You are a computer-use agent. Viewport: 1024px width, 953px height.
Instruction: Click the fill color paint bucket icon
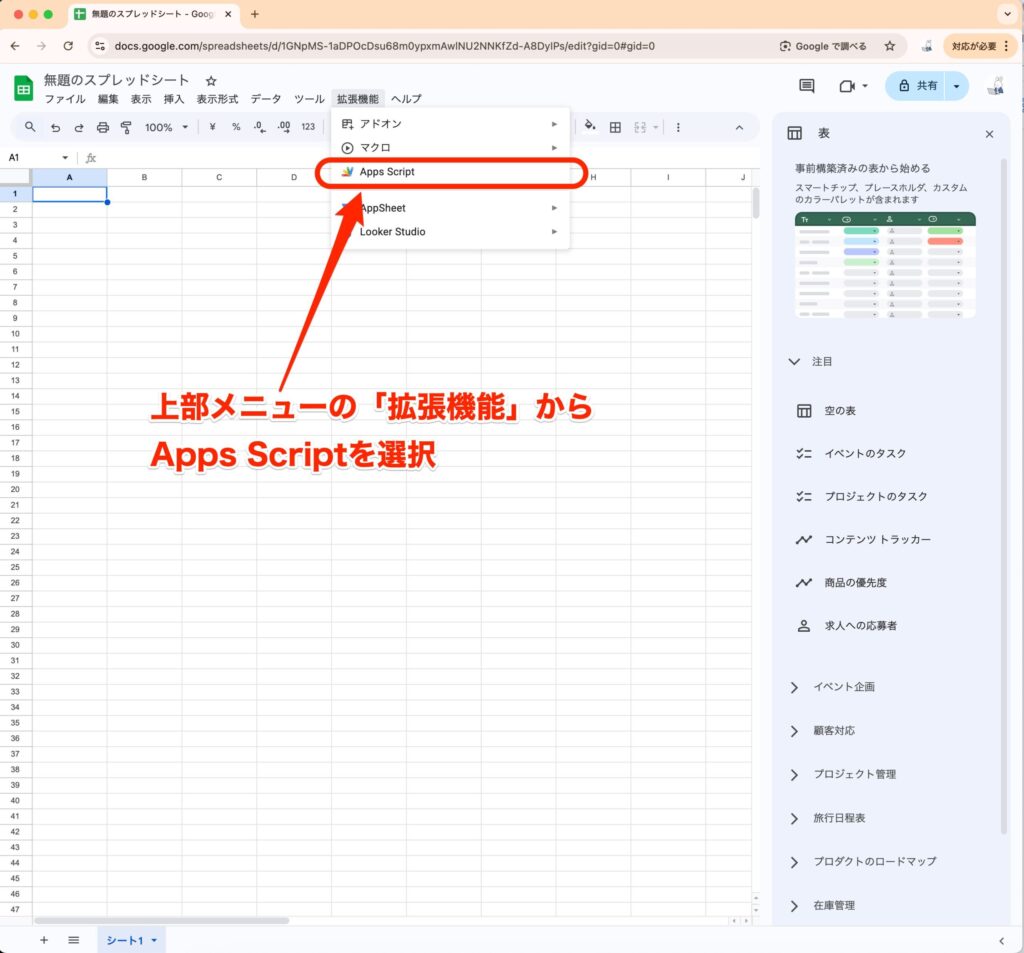point(590,127)
